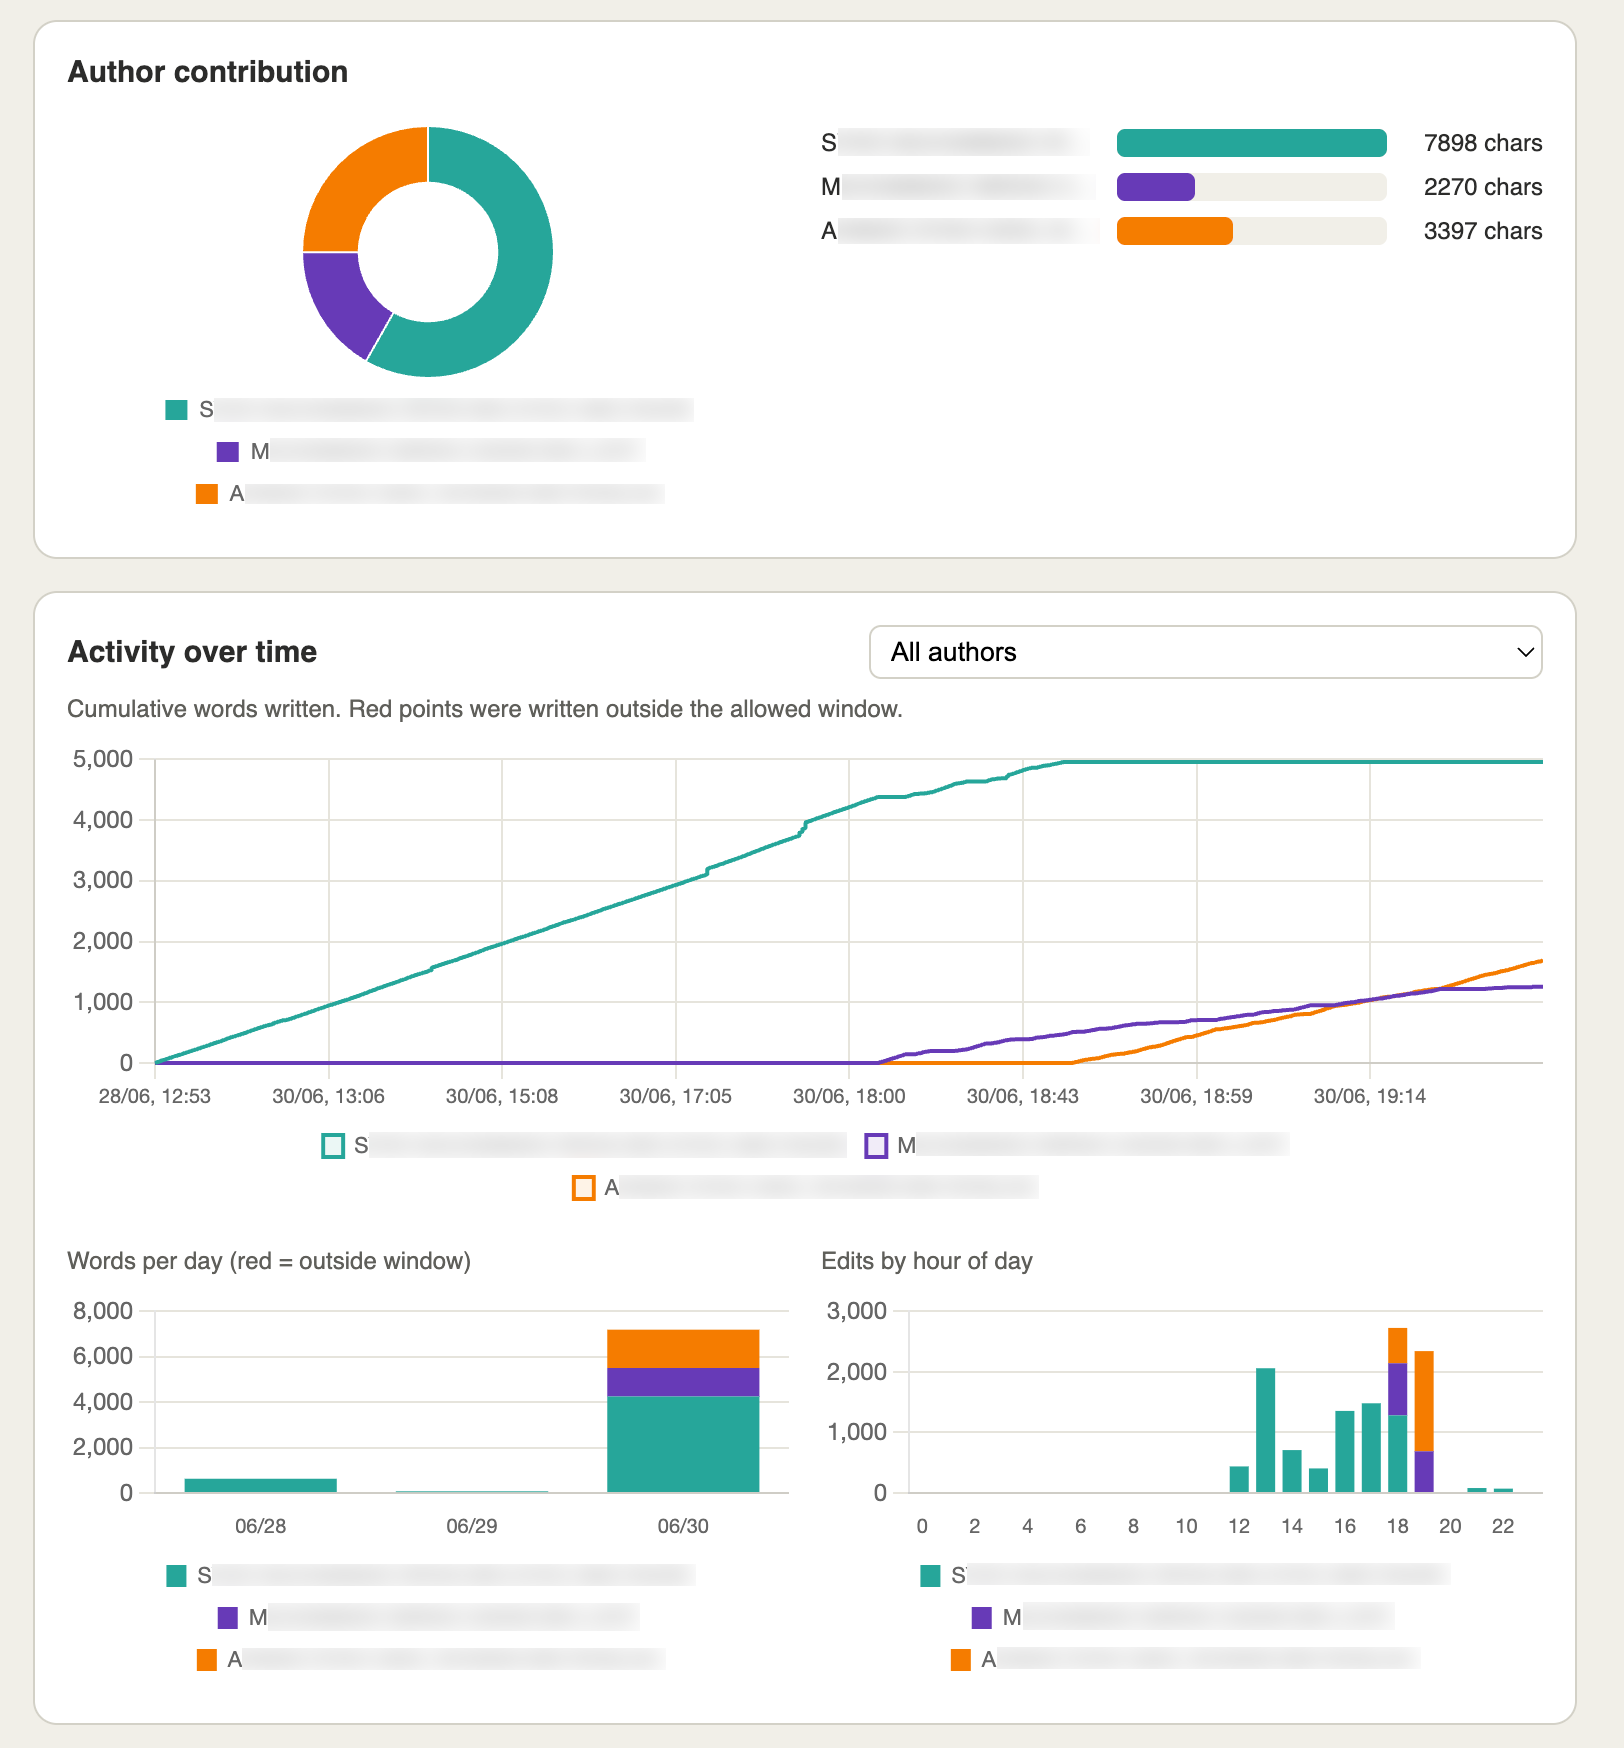Image resolution: width=1624 pixels, height=1748 pixels.
Task: Click the tall teal bar at hour 13
Action: tap(1266, 1430)
